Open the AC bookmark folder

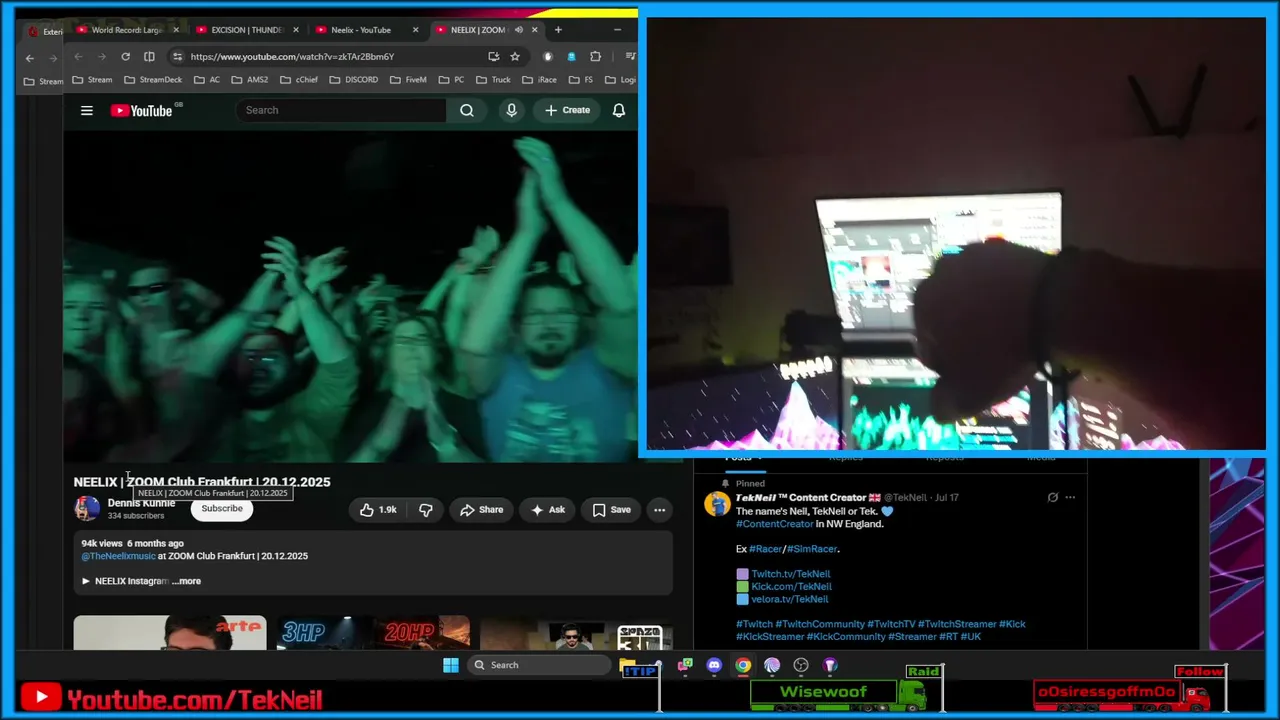207,80
